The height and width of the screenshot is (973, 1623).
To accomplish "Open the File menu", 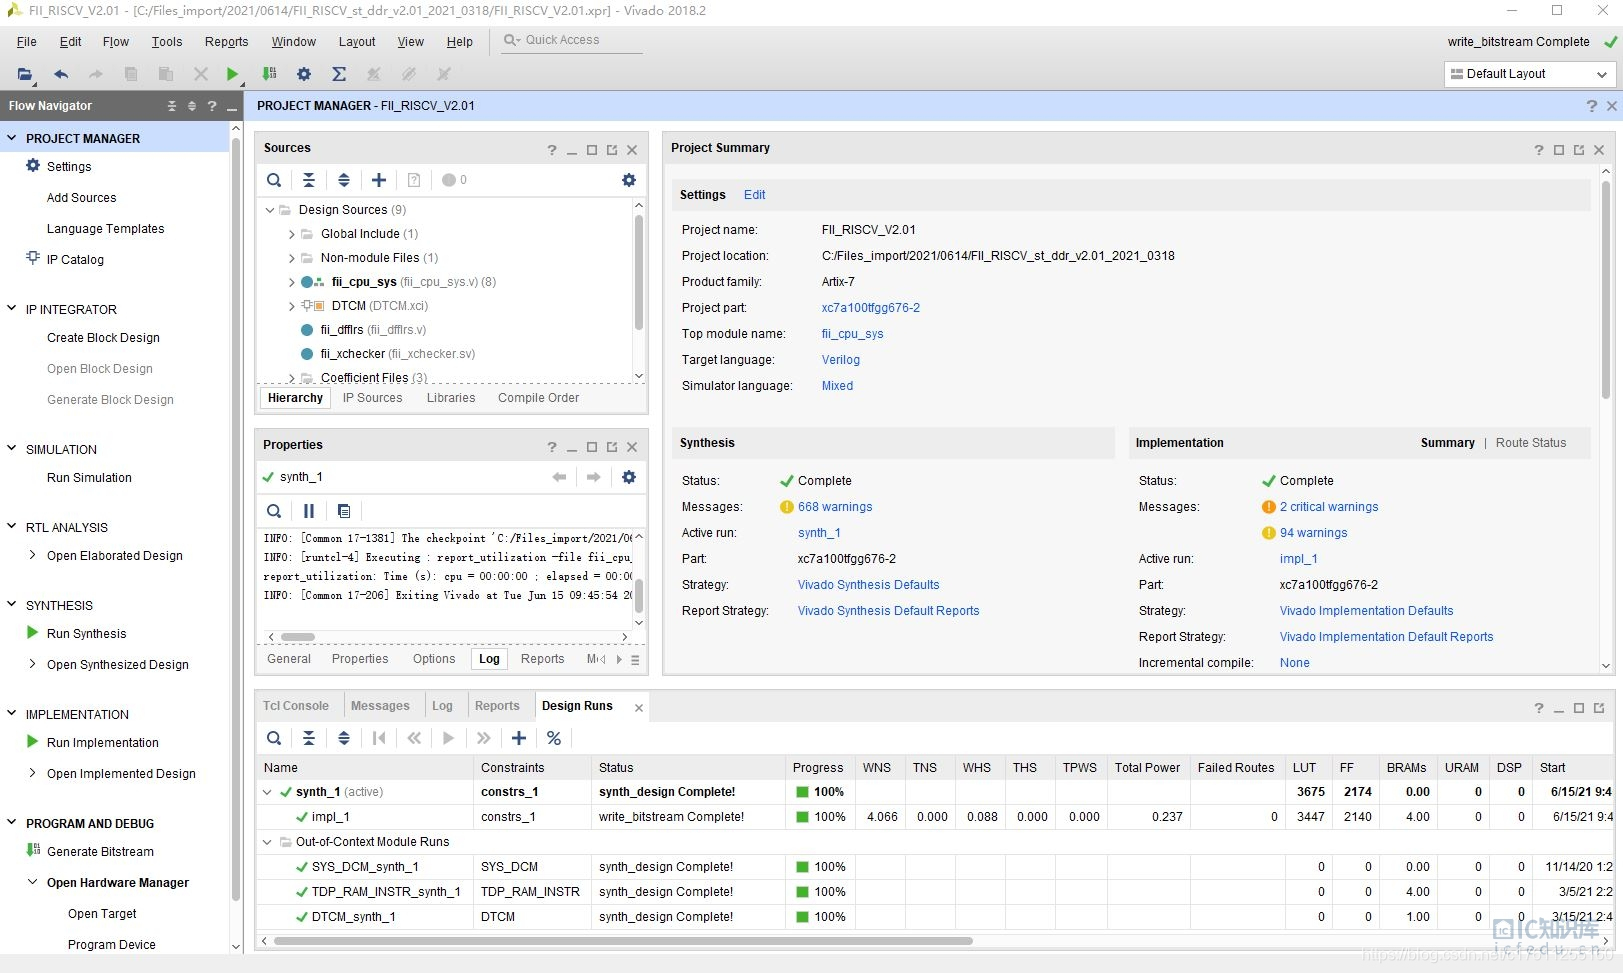I will click(x=27, y=42).
